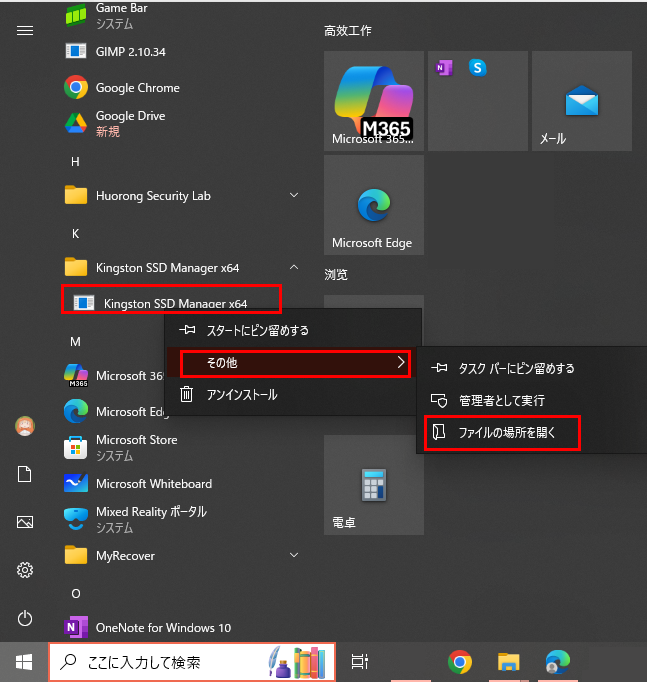This screenshot has width=647, height=682.
Task: Open the メール tile
Action: (x=582, y=101)
